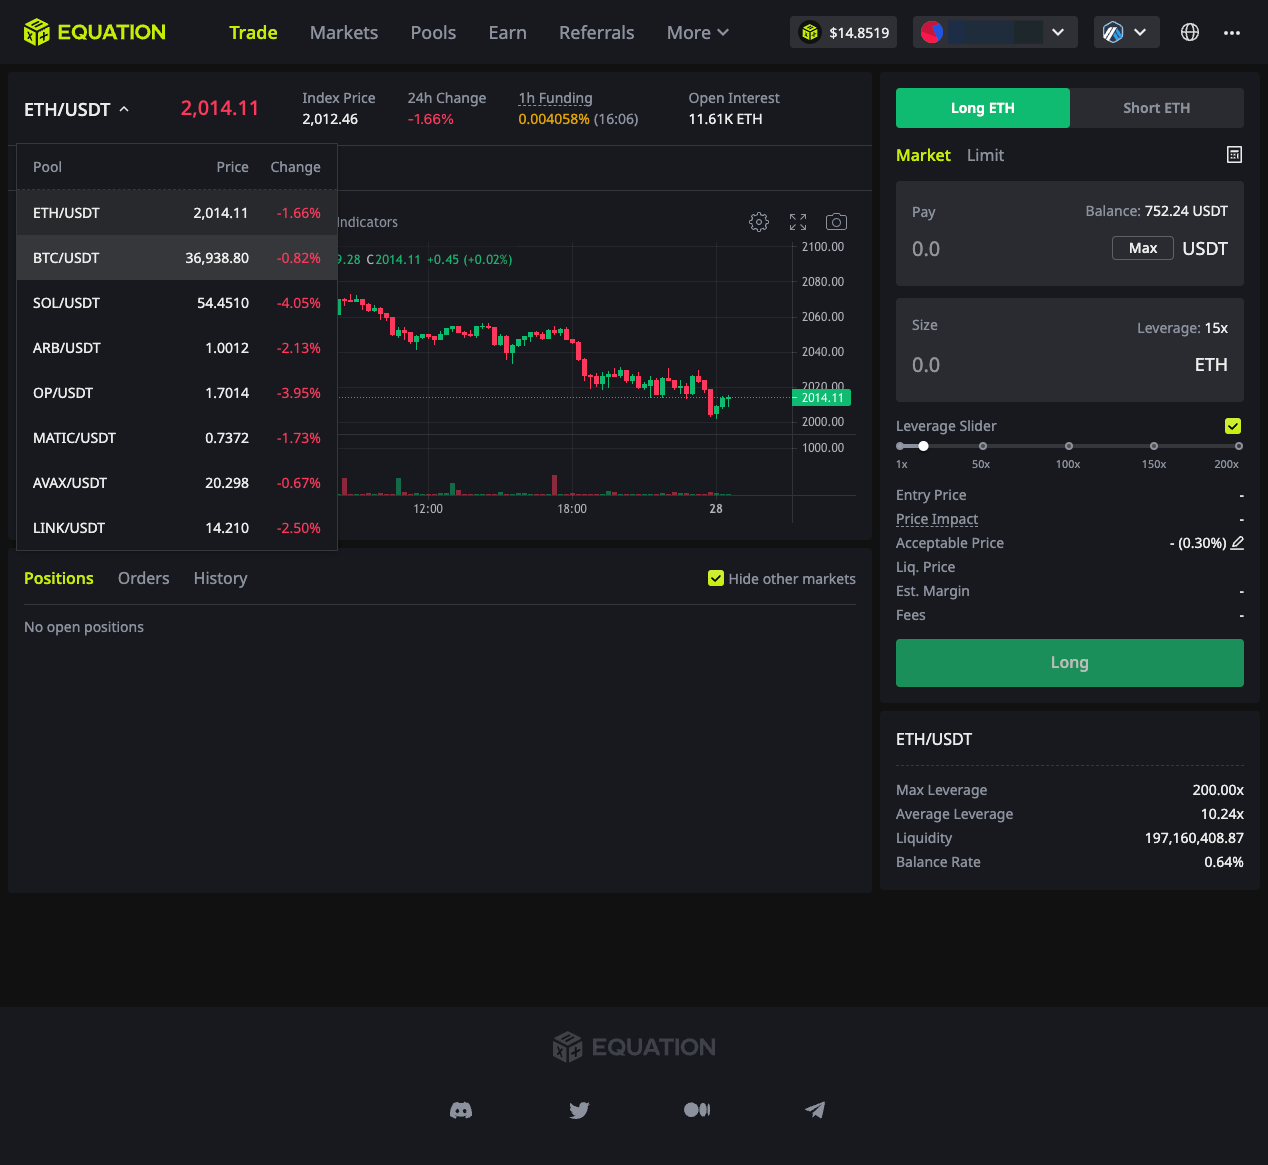Select Market order type
1268x1165 pixels.
click(x=923, y=155)
